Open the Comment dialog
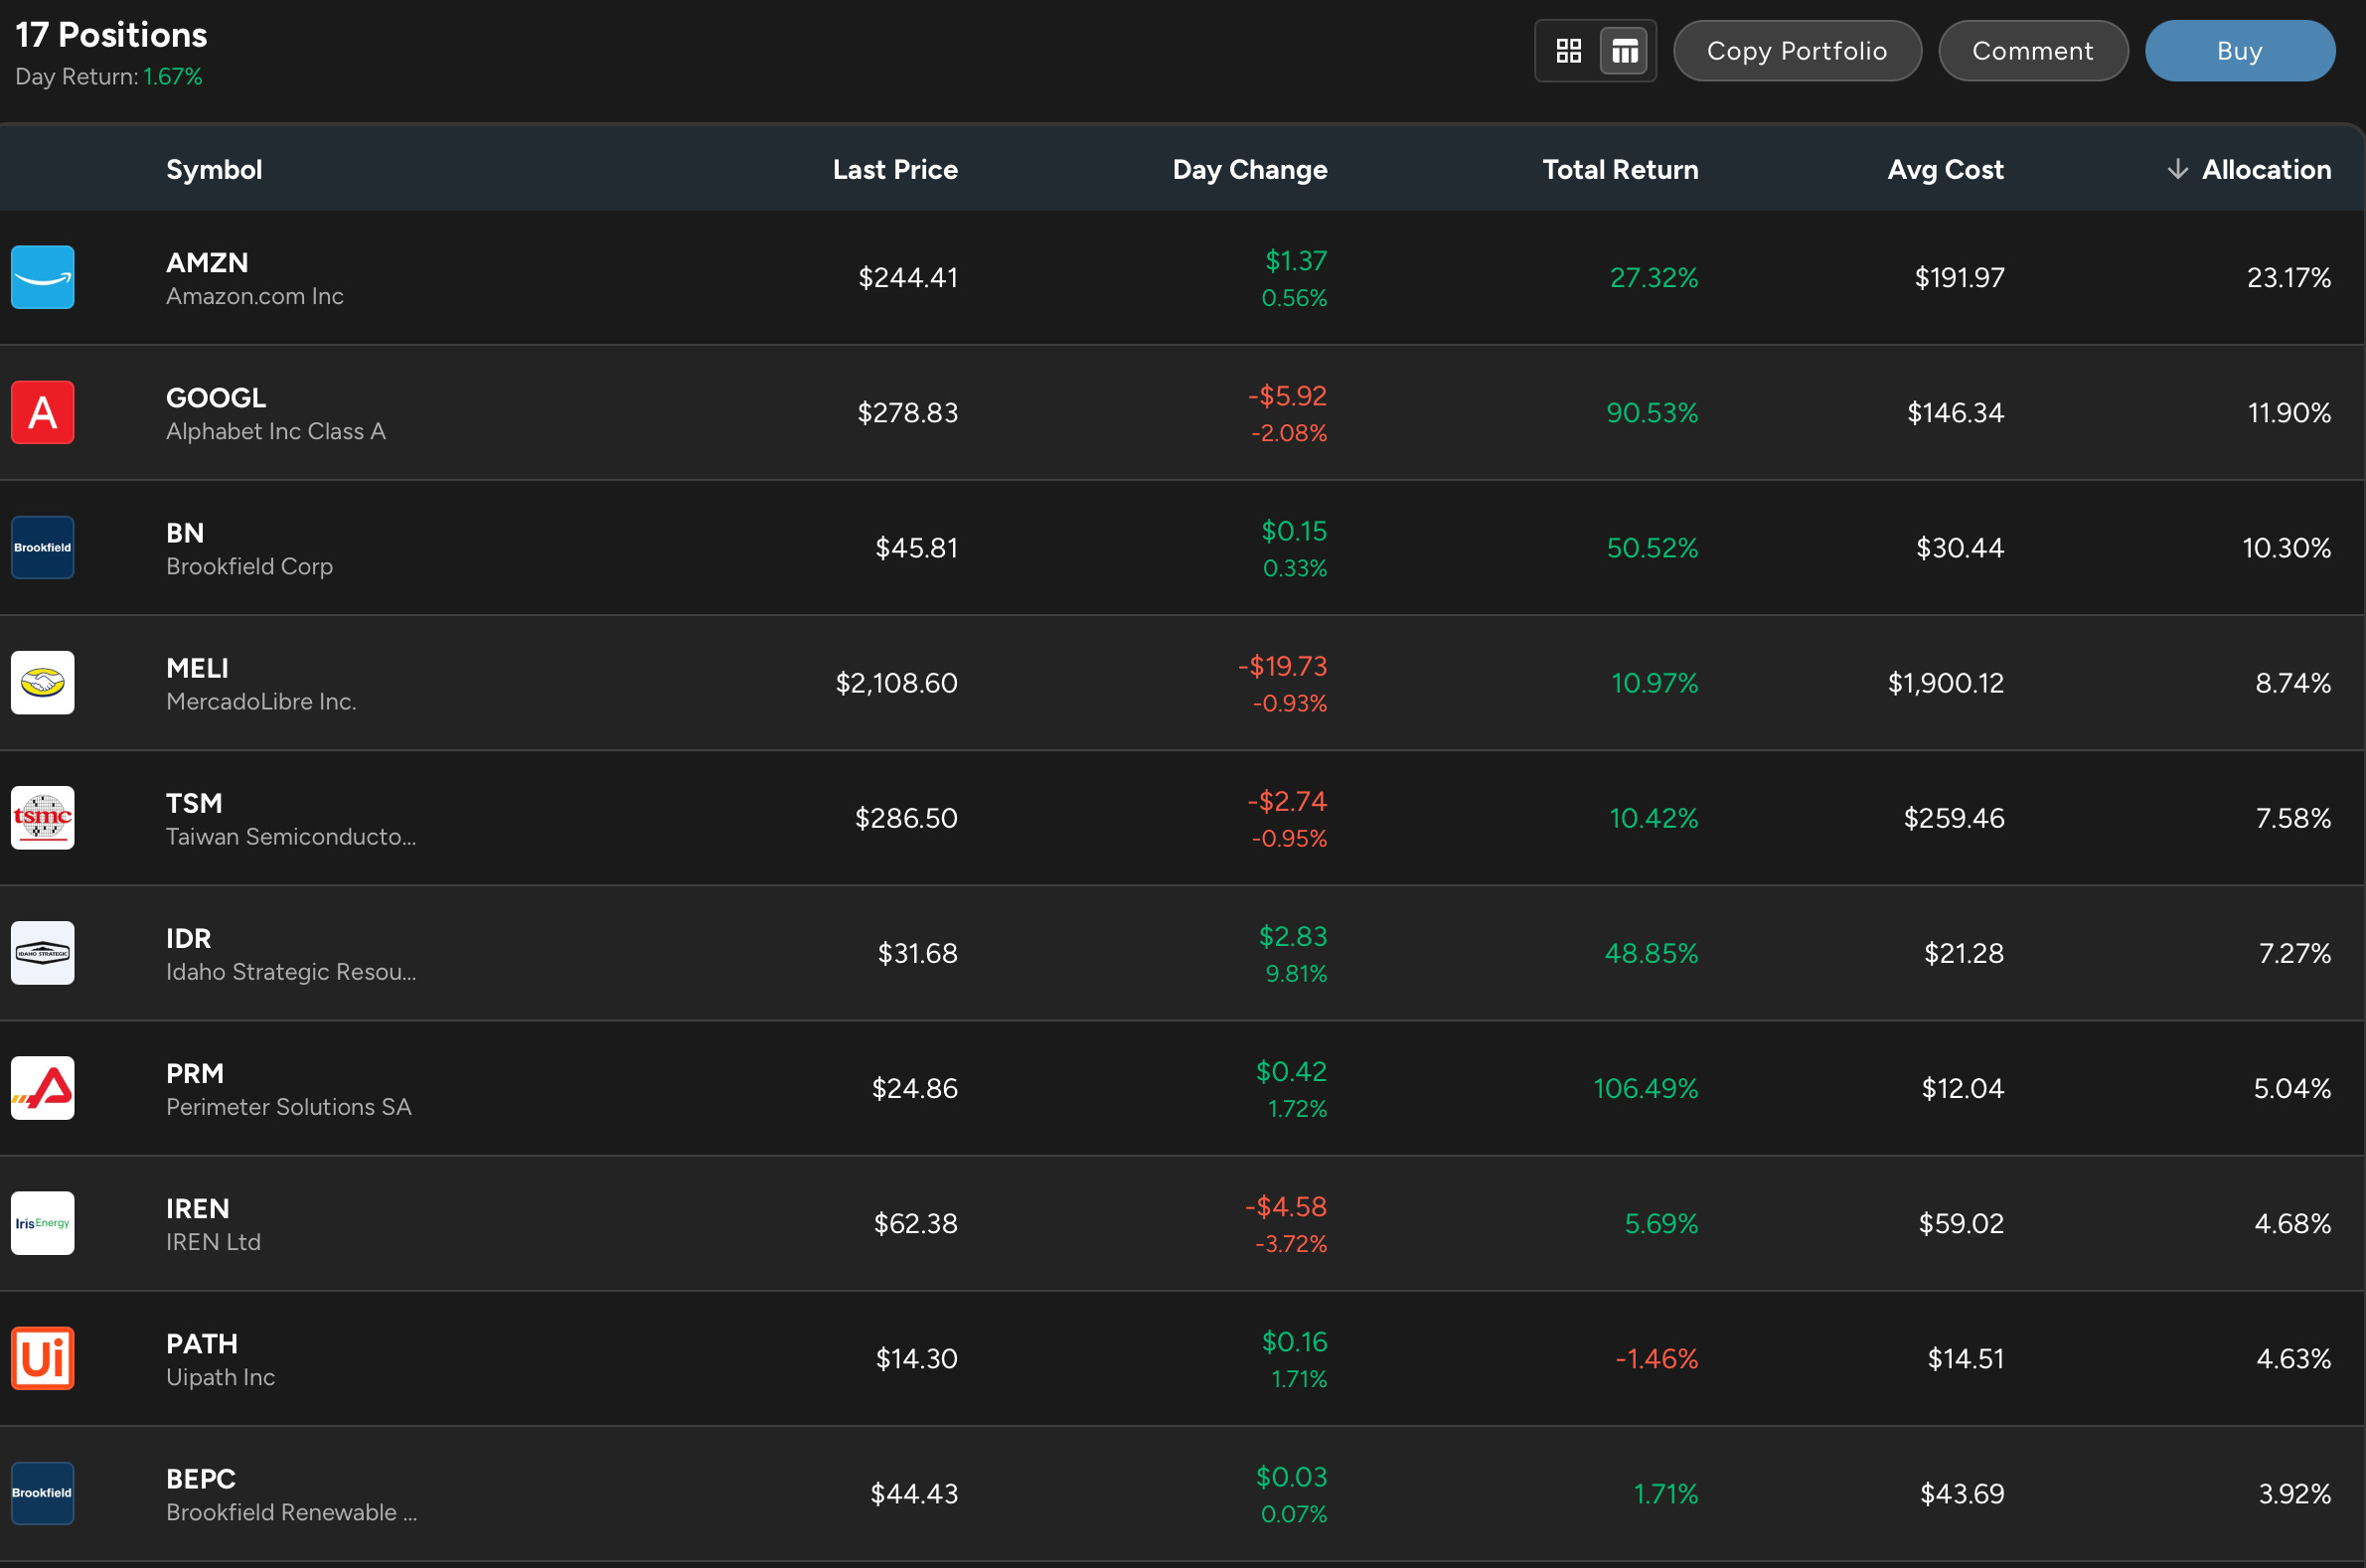Viewport: 2366px width, 1568px height. [2033, 50]
